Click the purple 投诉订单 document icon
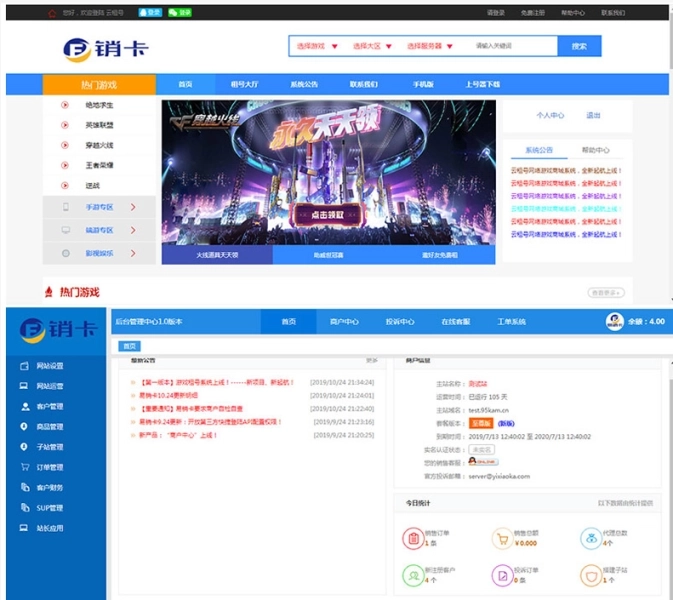673x600 pixels. click(x=503, y=576)
